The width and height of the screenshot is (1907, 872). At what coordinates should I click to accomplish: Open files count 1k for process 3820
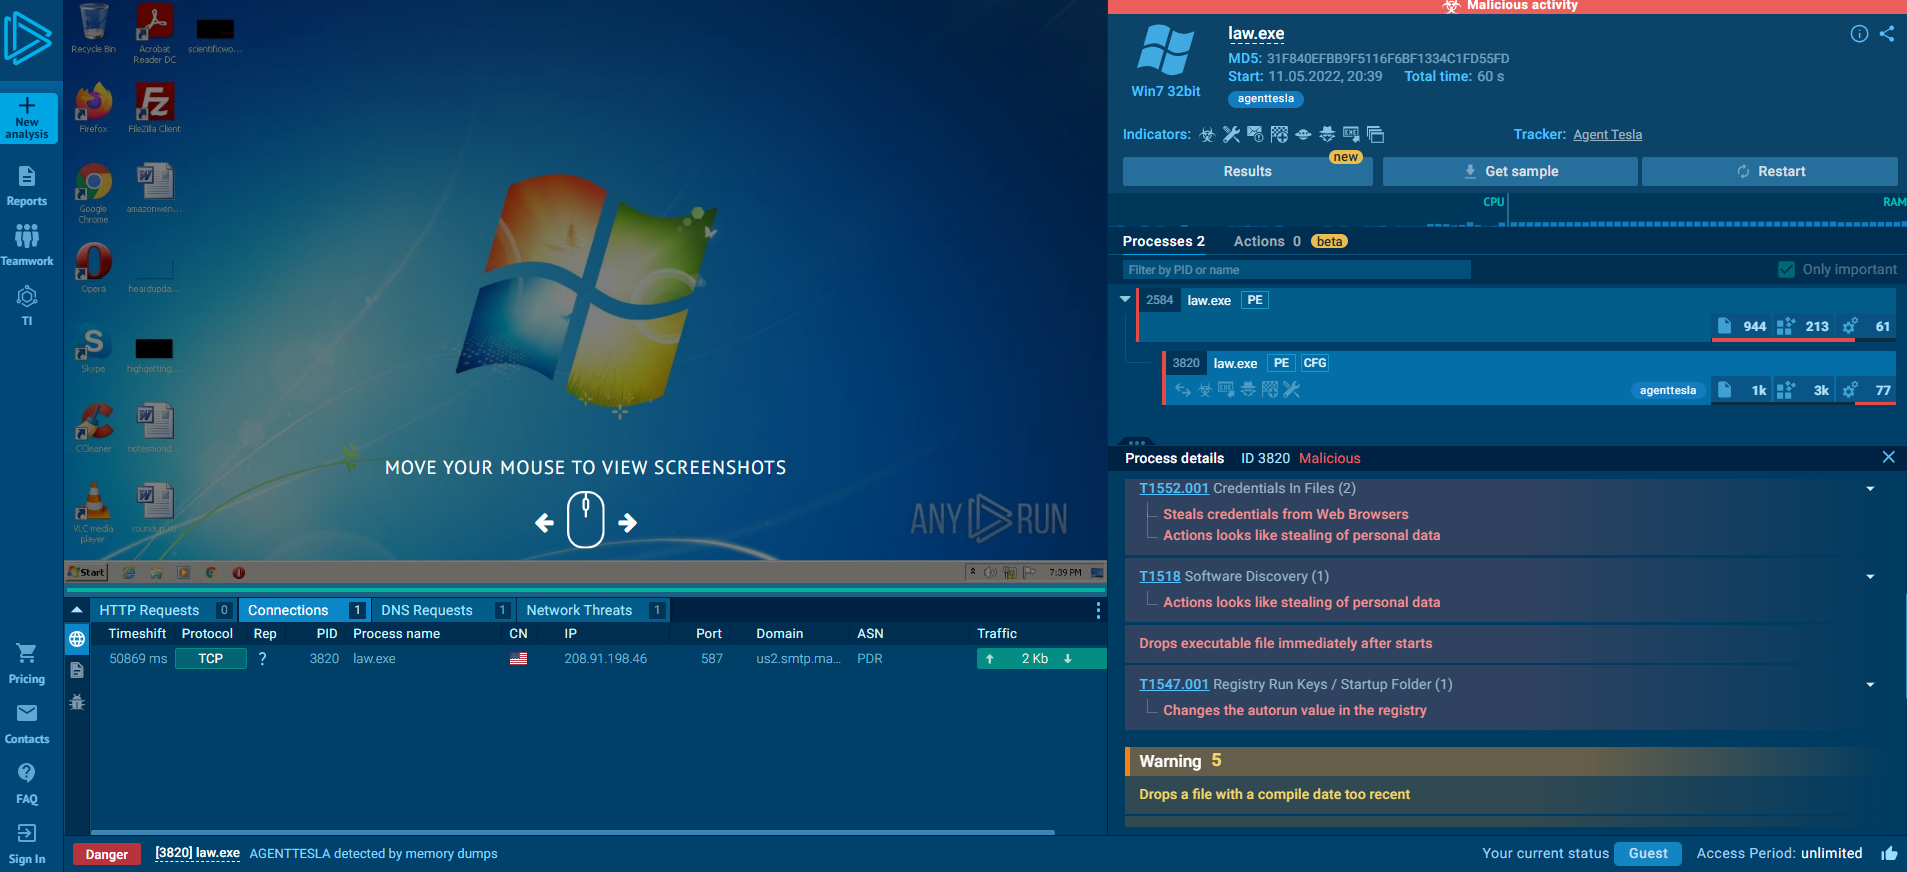[x=1741, y=390]
